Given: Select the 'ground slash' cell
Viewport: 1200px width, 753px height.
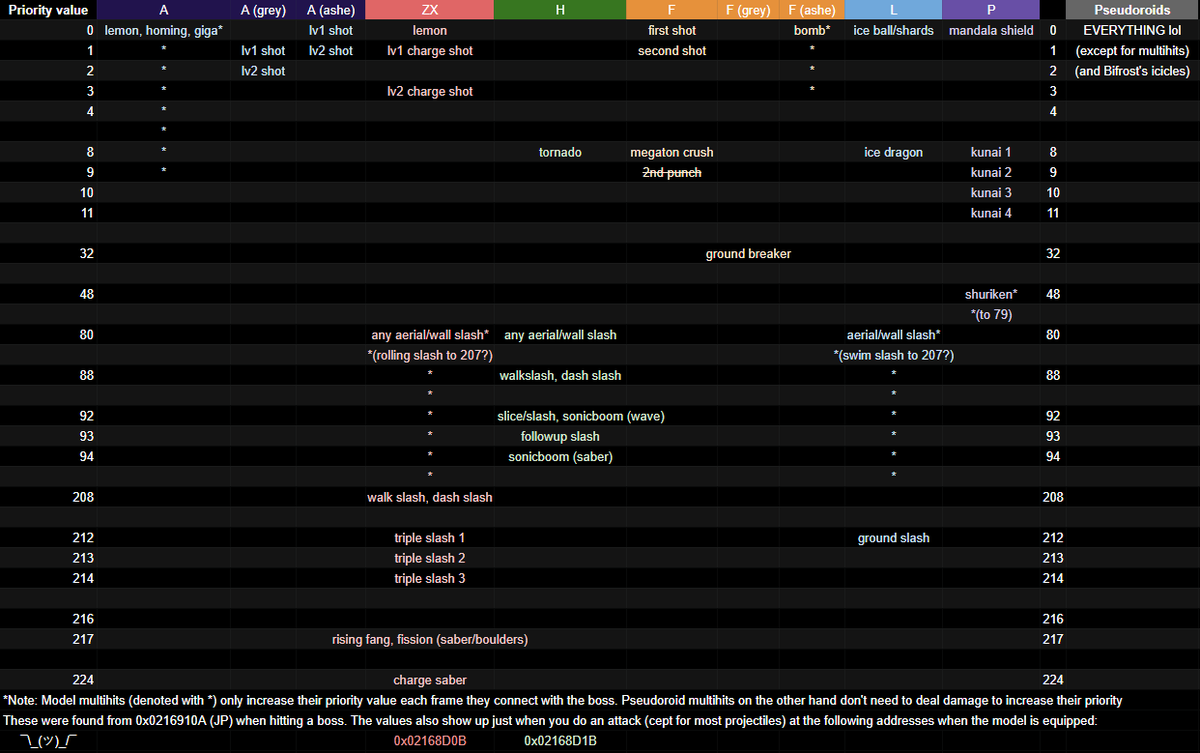Looking at the screenshot, I should (x=893, y=538).
